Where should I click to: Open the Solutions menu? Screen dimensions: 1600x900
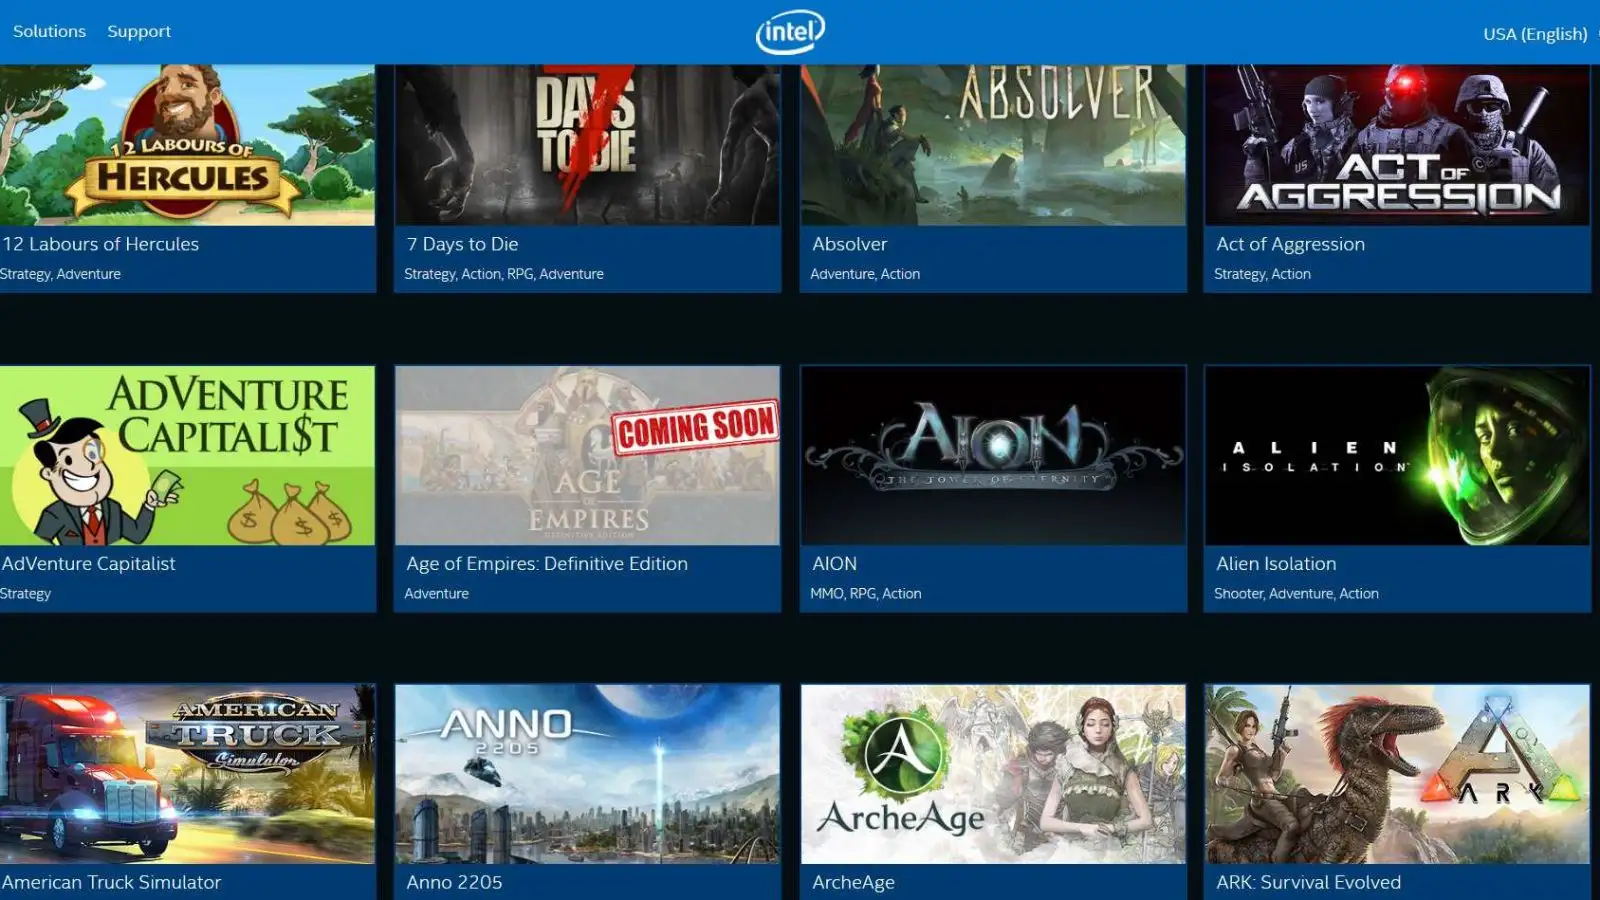point(49,31)
